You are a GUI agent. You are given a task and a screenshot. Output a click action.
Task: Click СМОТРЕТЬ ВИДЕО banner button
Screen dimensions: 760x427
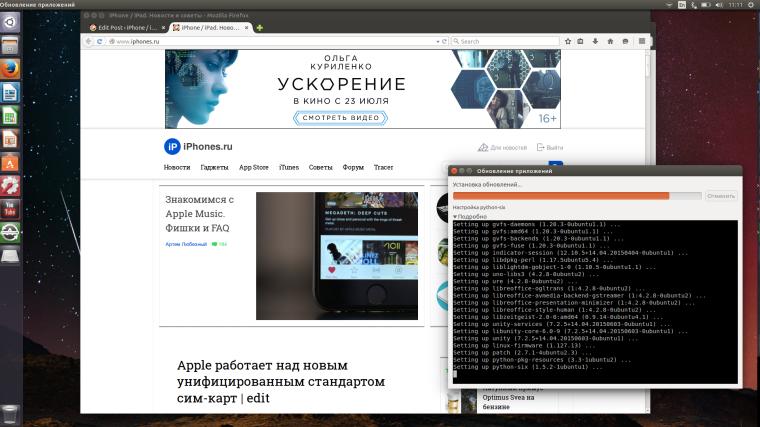click(341, 118)
